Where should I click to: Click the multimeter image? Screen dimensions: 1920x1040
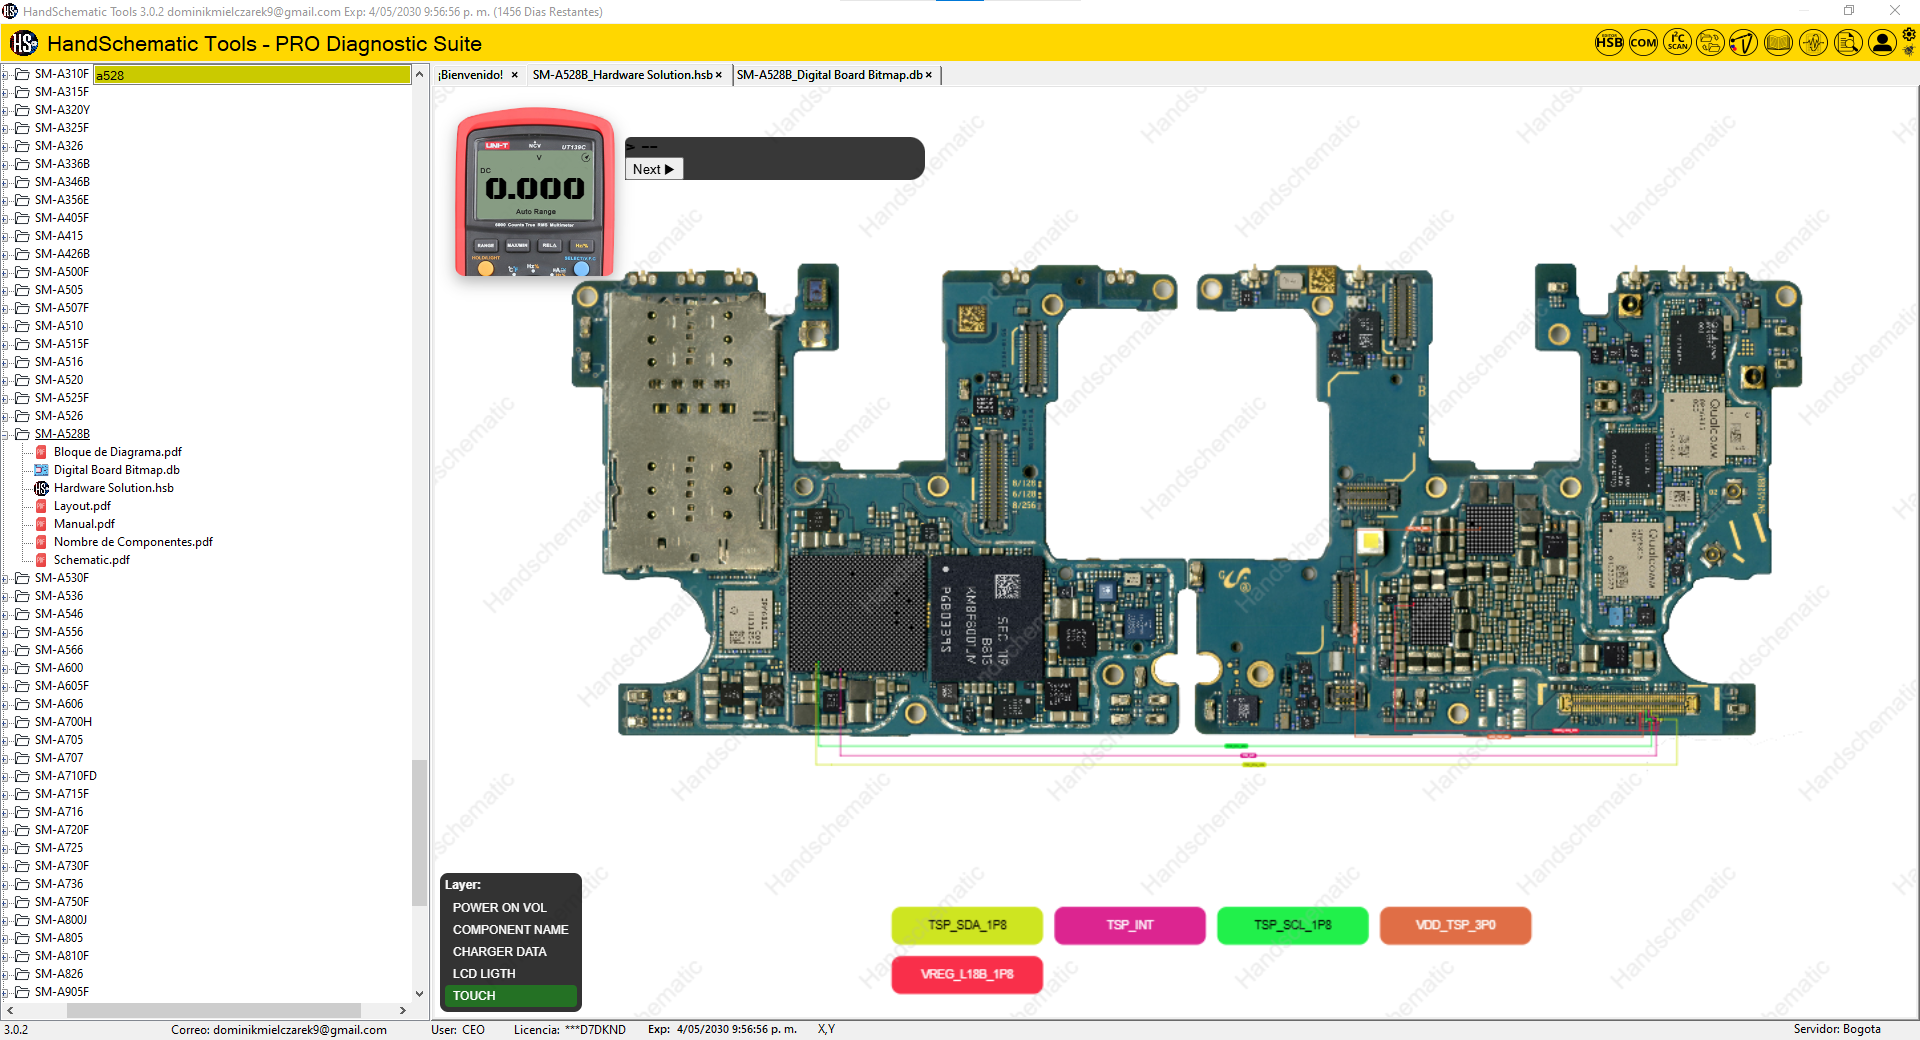click(x=535, y=192)
